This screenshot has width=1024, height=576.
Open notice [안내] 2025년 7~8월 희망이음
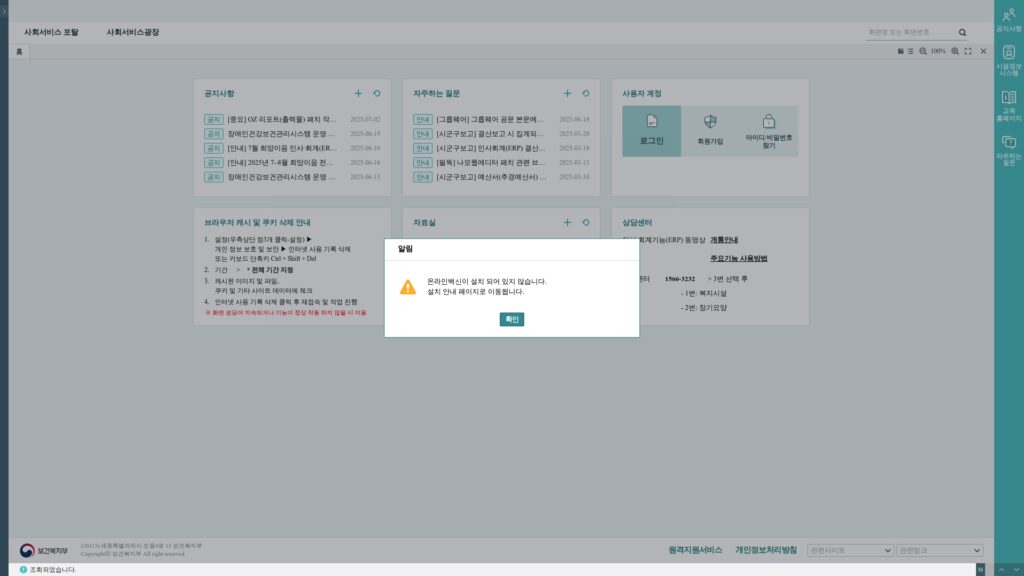[281, 163]
